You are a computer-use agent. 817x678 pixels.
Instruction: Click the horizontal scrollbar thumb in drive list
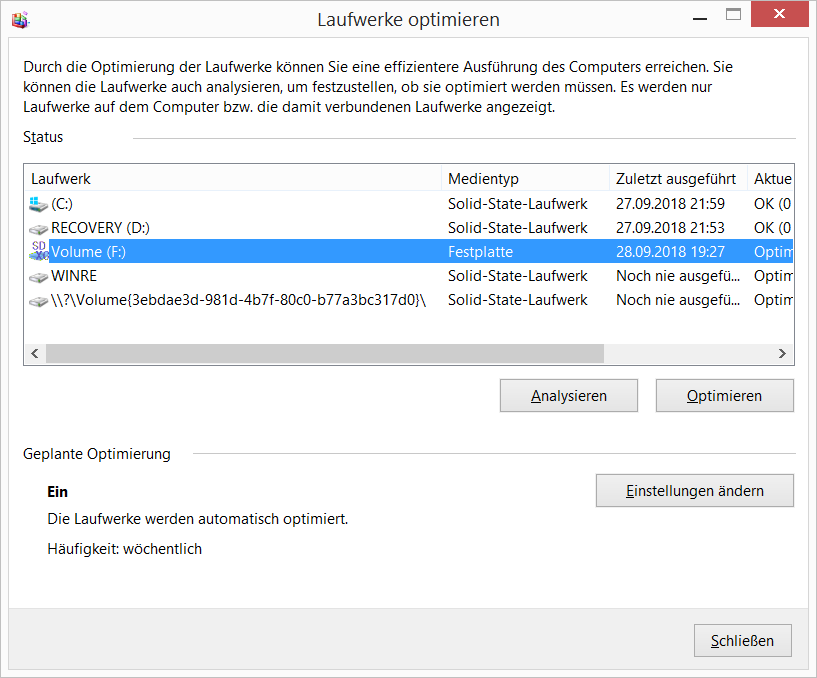[x=325, y=353]
